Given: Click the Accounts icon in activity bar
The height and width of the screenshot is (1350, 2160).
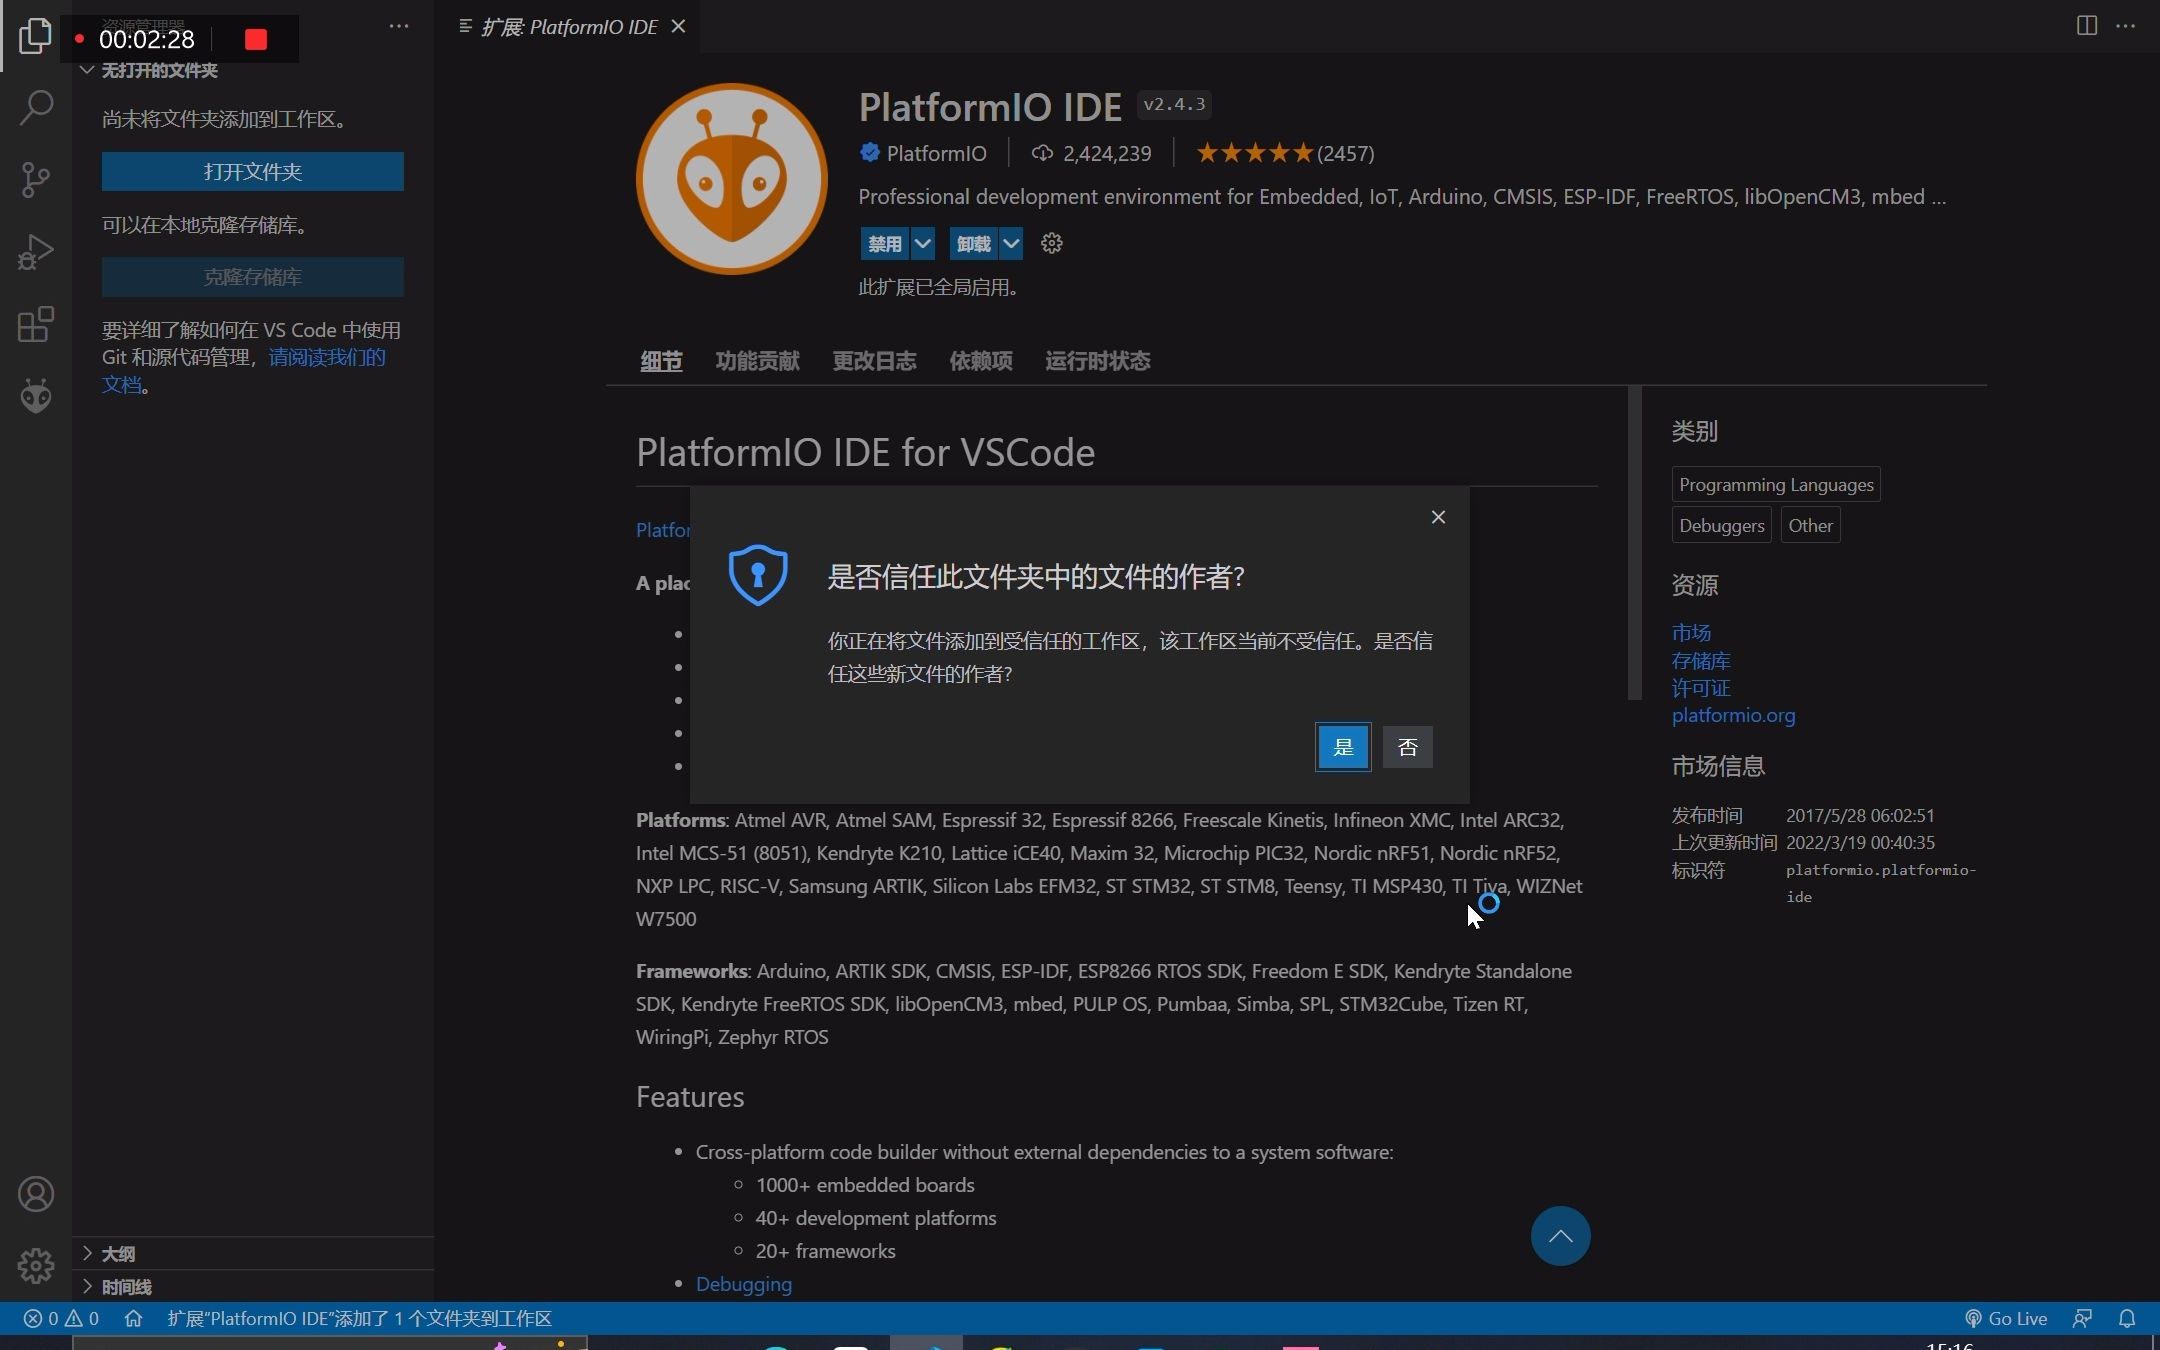Looking at the screenshot, I should click(36, 1194).
